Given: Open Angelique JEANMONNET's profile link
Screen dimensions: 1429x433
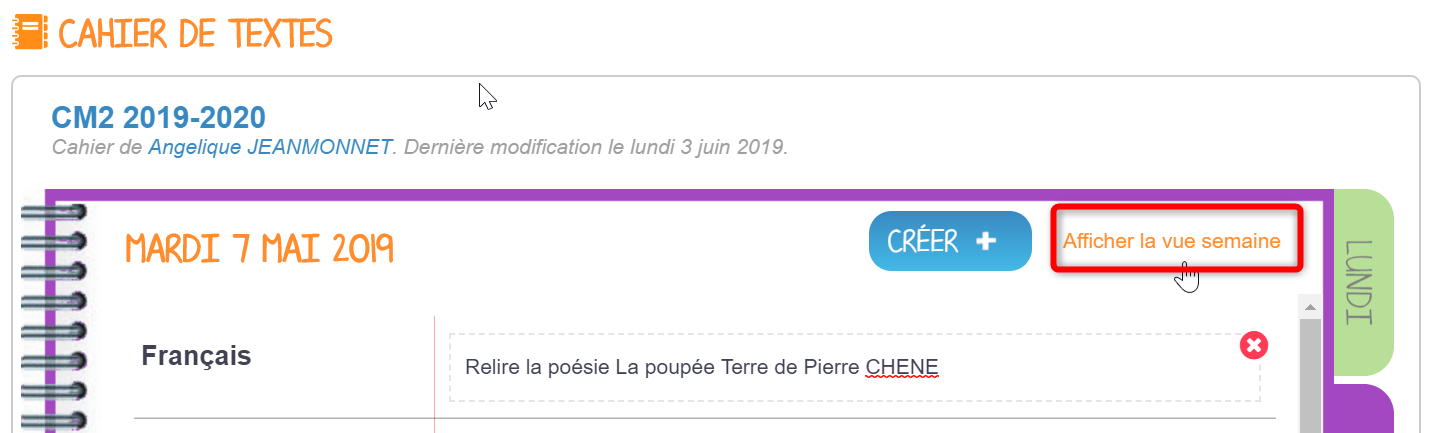Looking at the screenshot, I should pyautogui.click(x=270, y=148).
